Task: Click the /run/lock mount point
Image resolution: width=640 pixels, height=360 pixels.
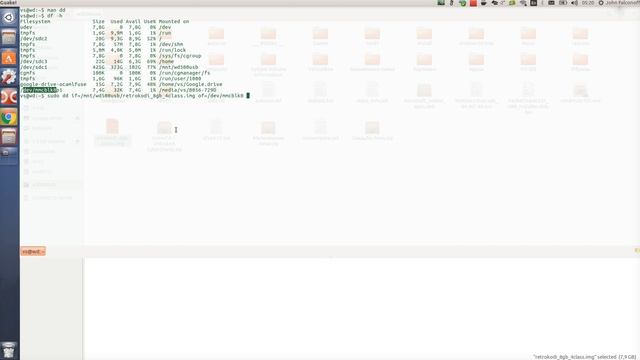Action: 172,50
